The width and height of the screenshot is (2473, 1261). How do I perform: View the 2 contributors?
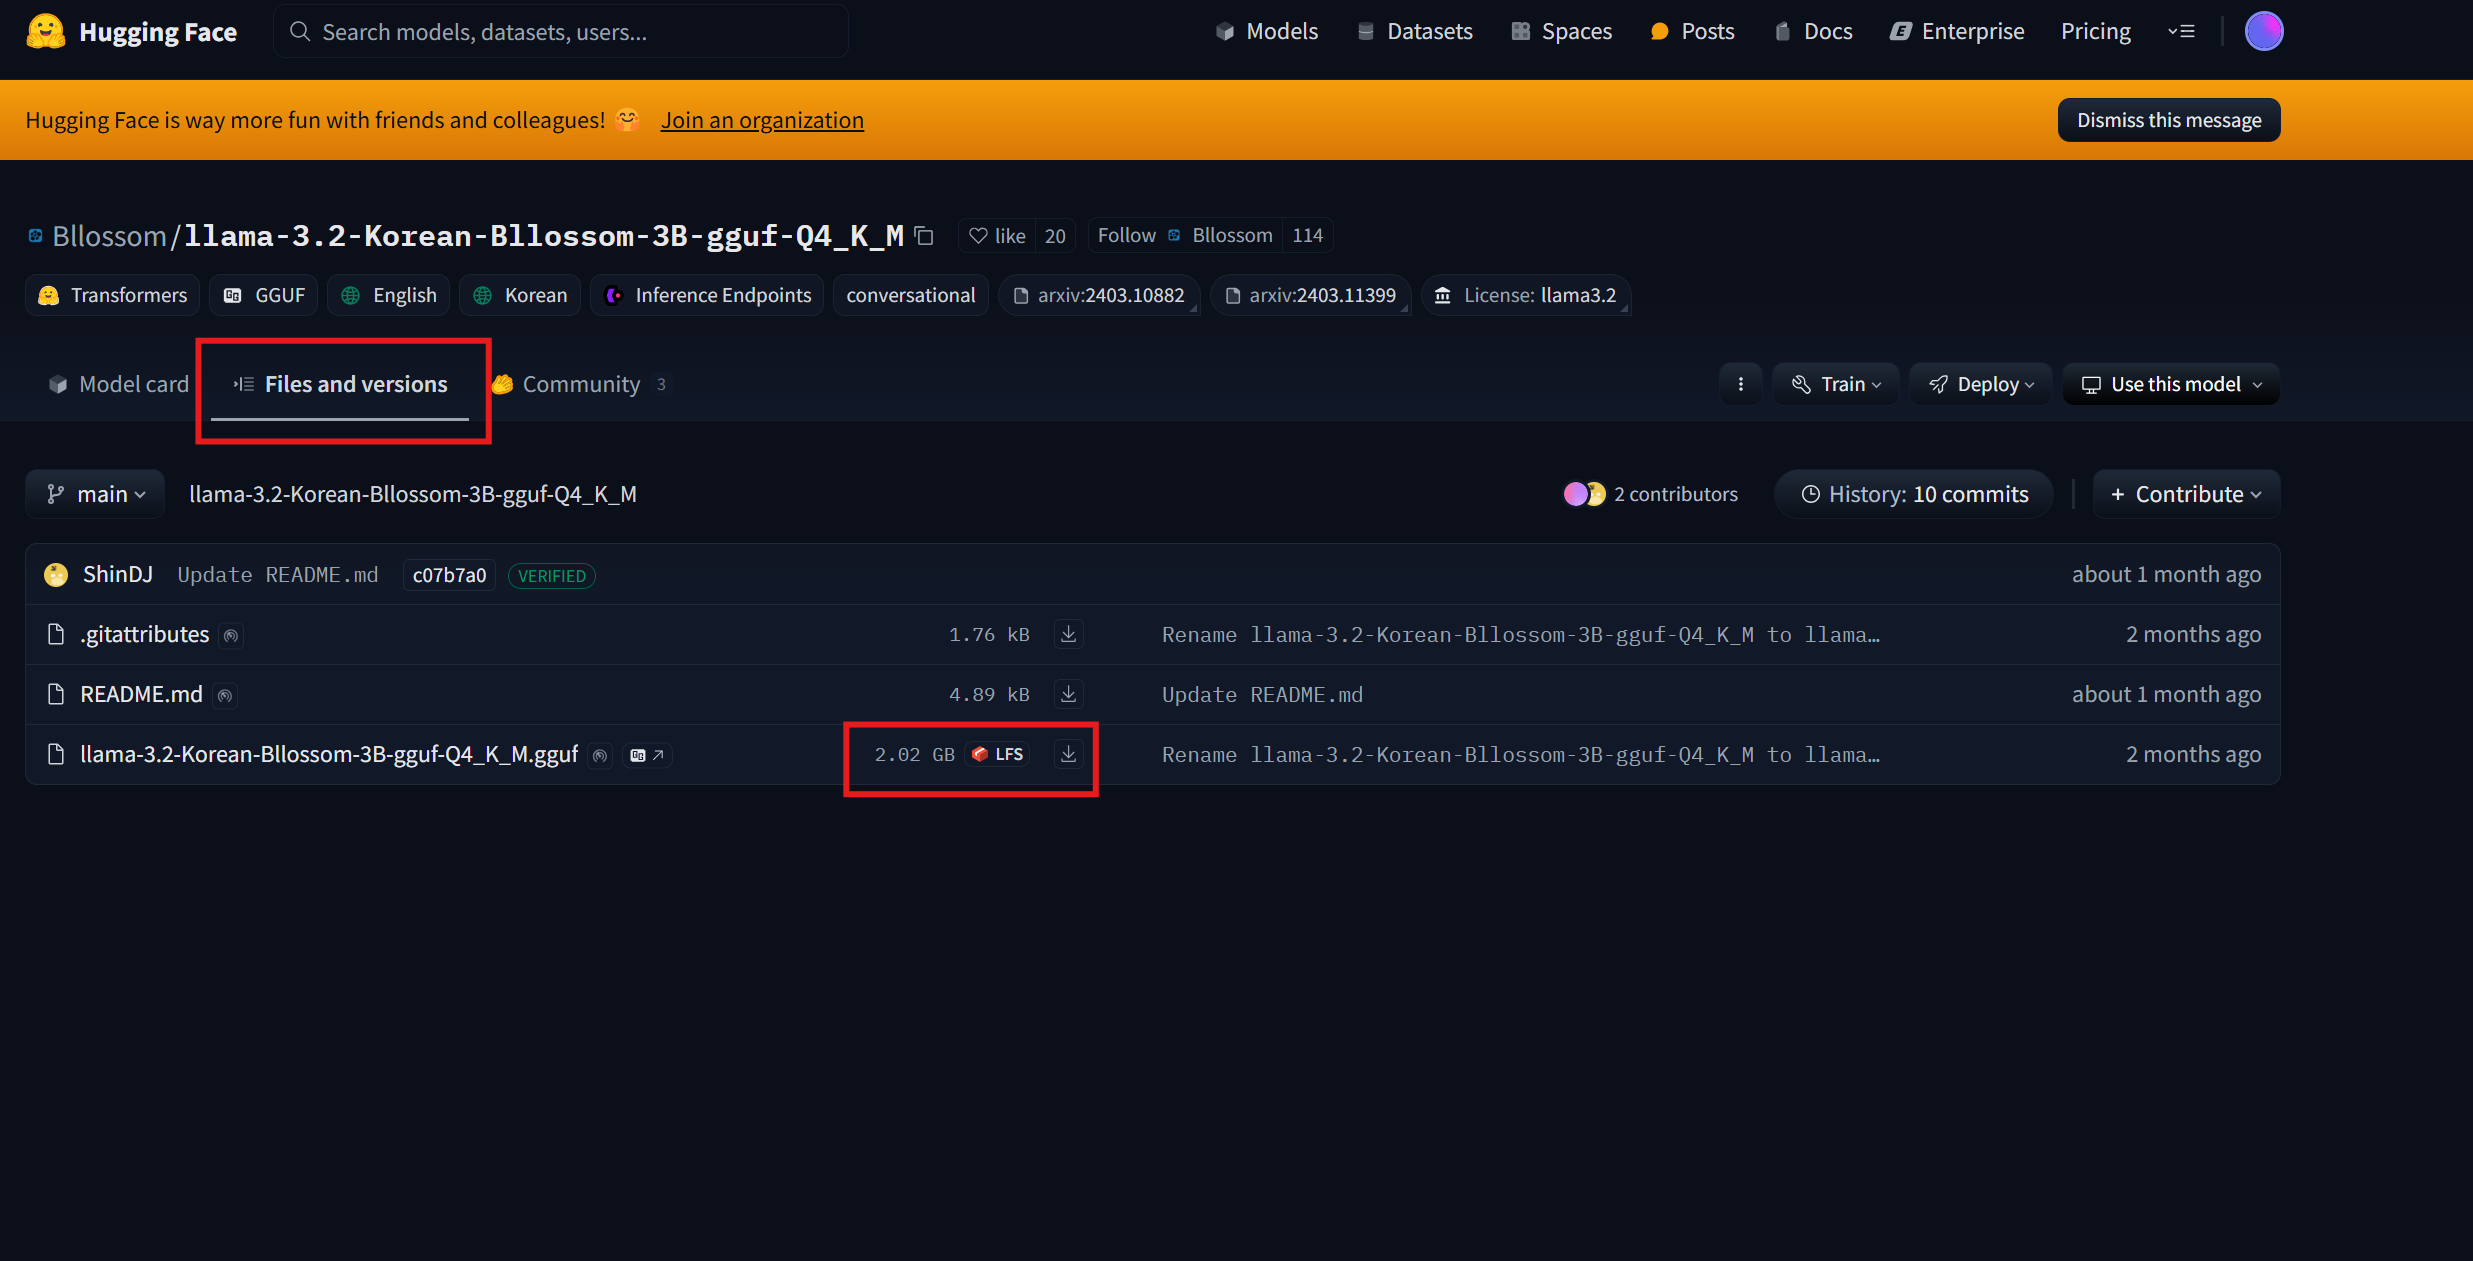(1651, 494)
